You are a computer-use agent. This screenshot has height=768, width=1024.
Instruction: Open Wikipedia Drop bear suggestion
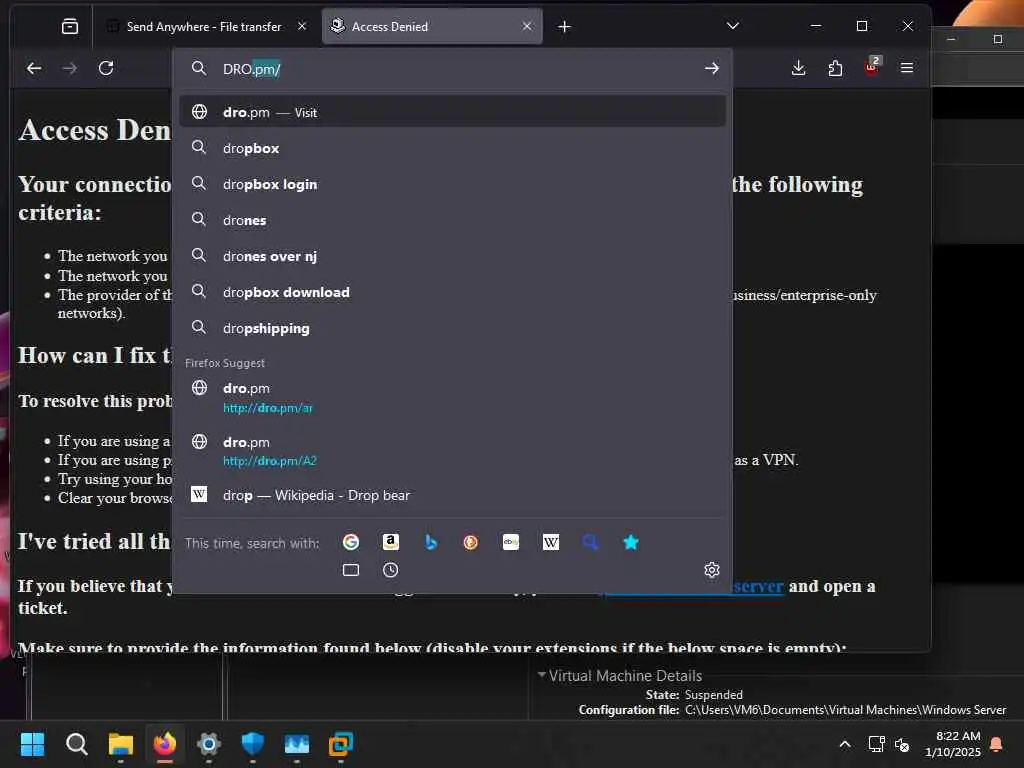[x=452, y=495]
